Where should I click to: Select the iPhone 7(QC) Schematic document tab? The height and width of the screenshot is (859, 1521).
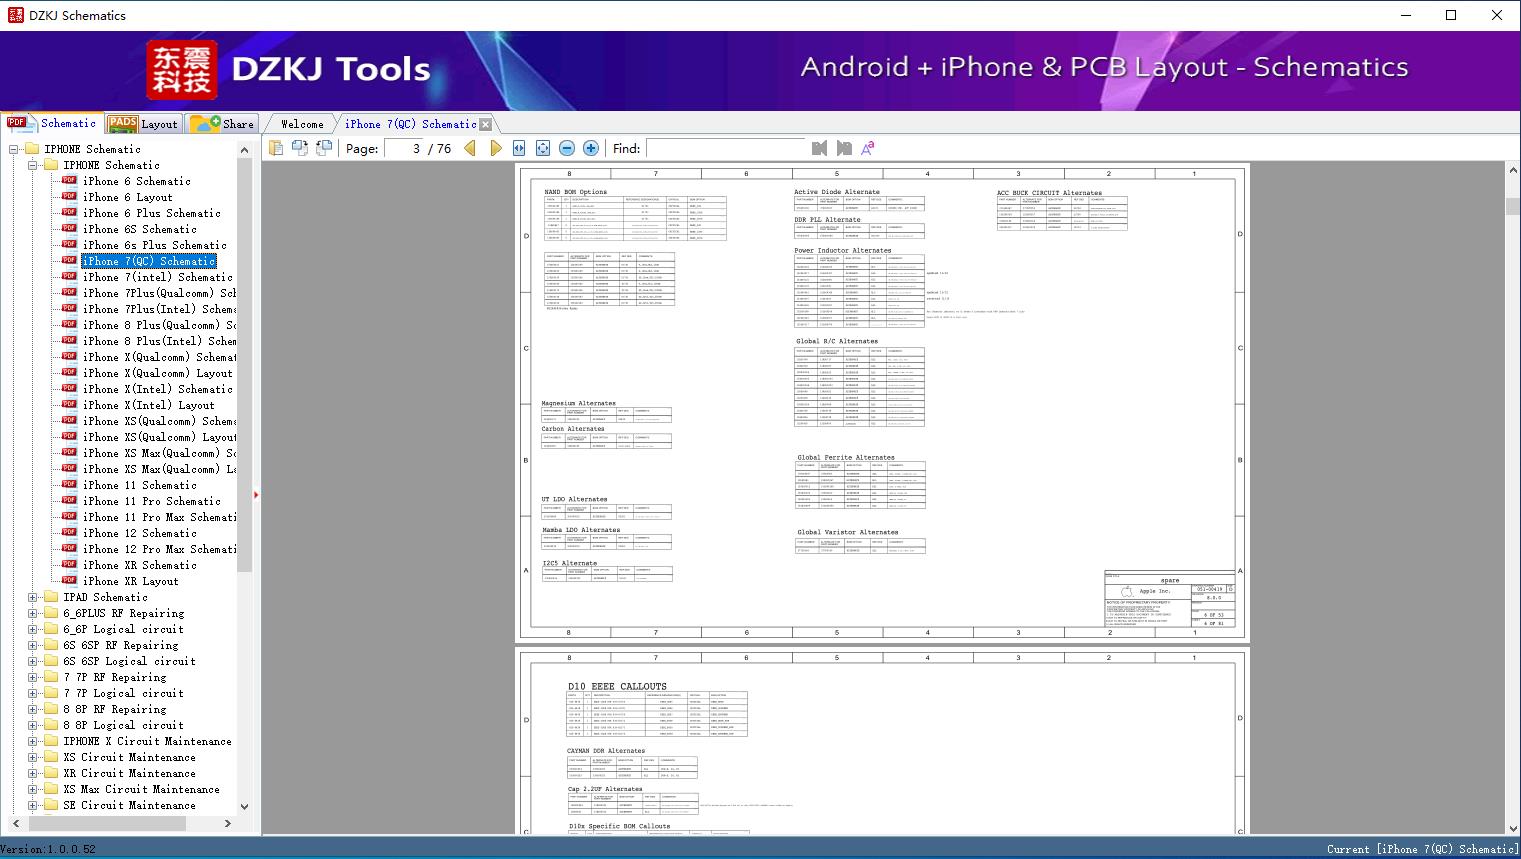(410, 124)
